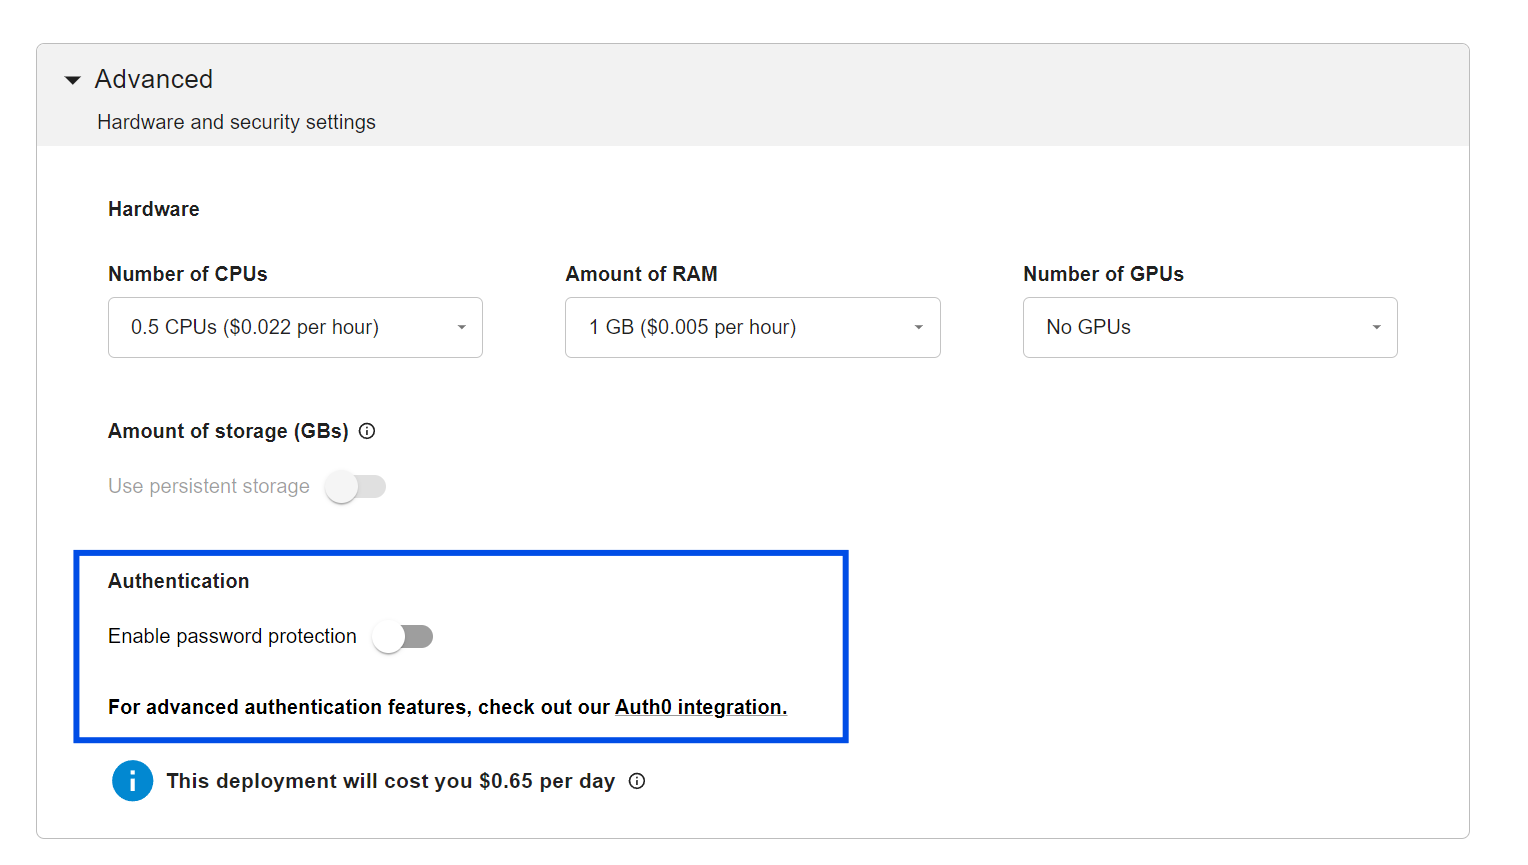This screenshot has width=1528, height=865.
Task: Click the Authentication heading text
Action: 179,581
